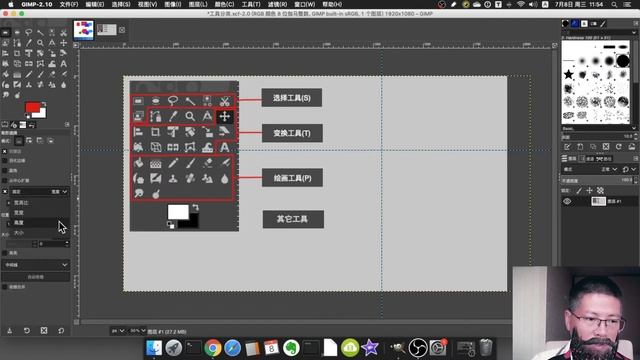Open tool options panel configure menu arrow
Viewport: 640px width, 360px height.
[67, 124]
